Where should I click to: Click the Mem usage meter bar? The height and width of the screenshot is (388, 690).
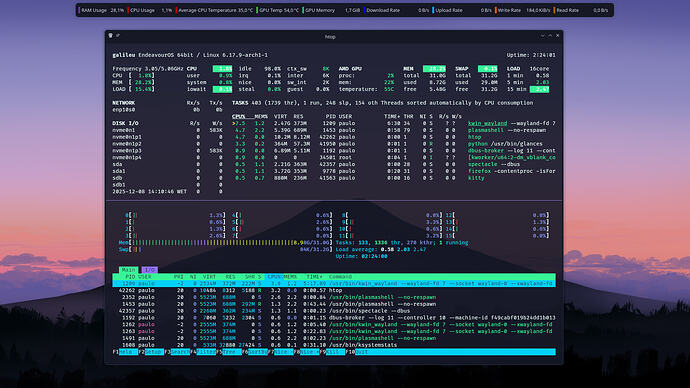225,243
